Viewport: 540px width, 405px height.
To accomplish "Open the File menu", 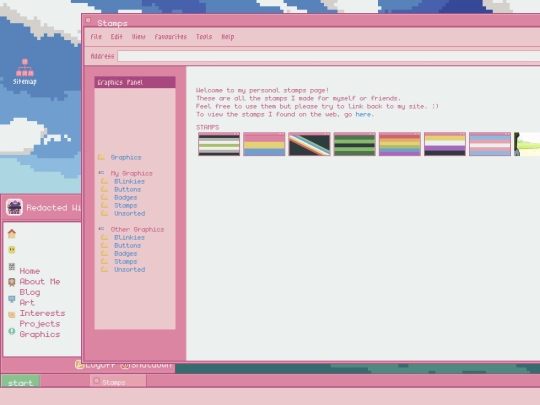I will pyautogui.click(x=96, y=37).
